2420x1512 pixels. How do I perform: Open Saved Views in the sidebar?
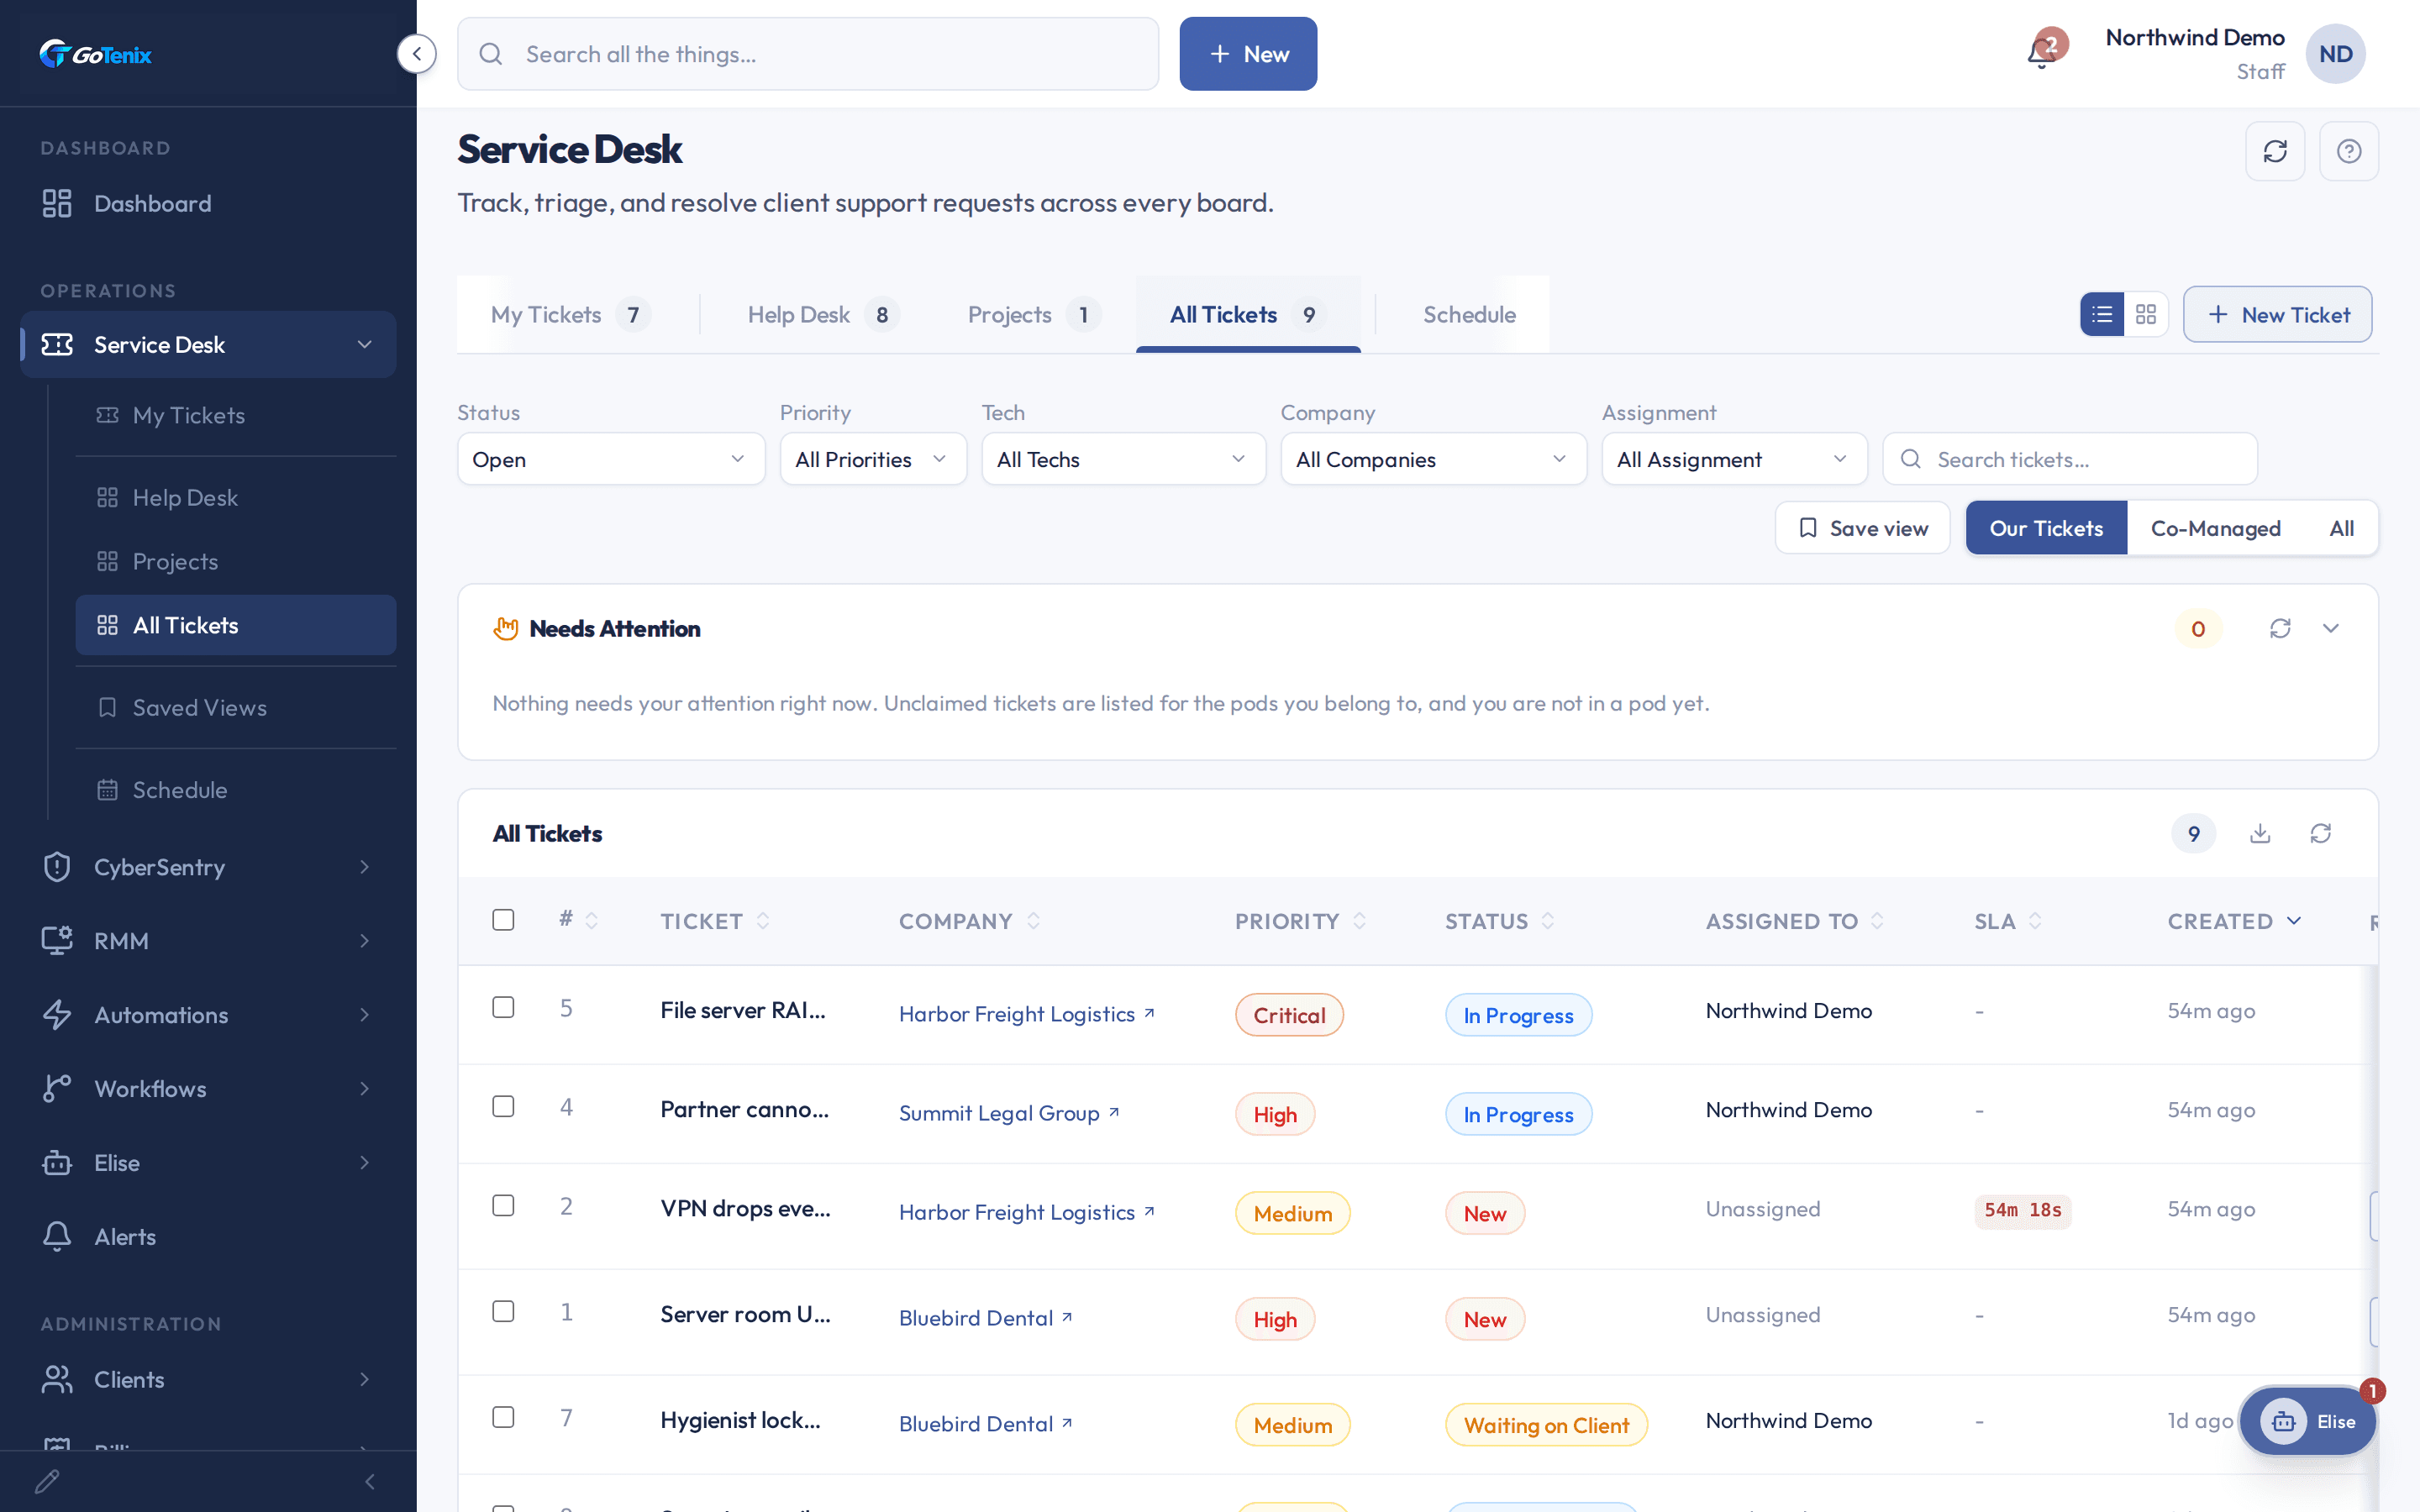(236, 708)
